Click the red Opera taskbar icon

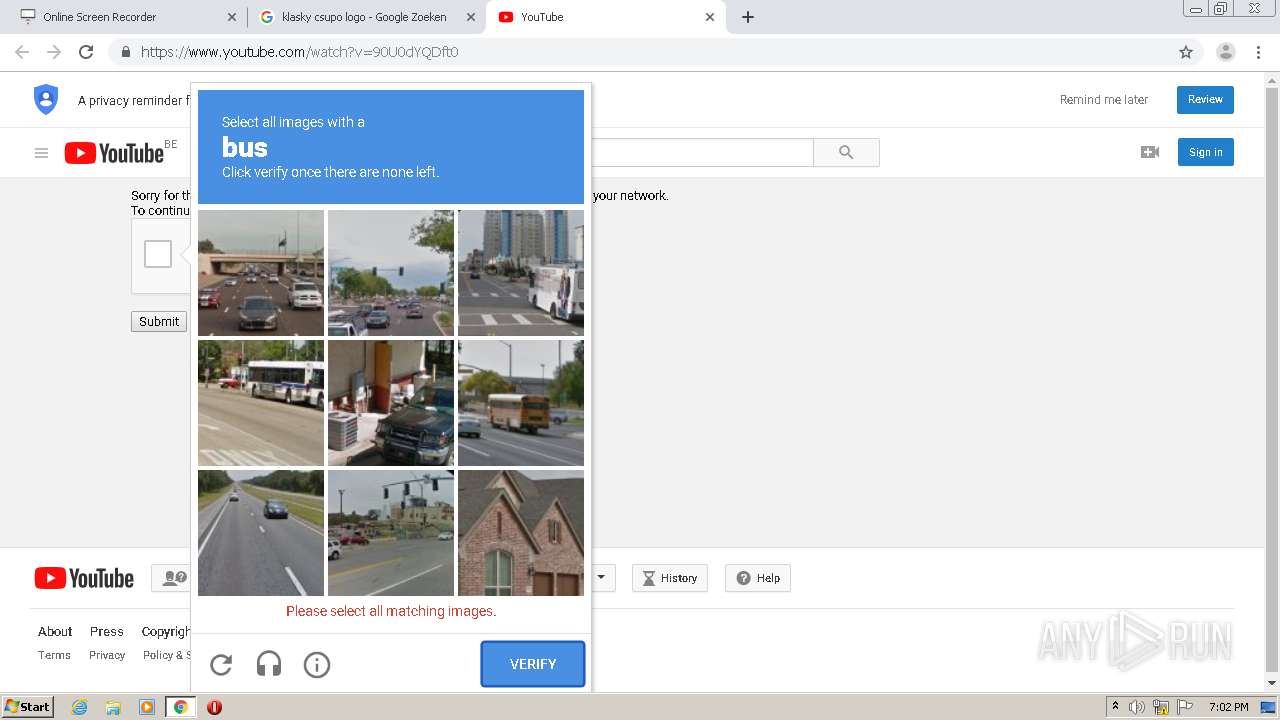point(214,707)
